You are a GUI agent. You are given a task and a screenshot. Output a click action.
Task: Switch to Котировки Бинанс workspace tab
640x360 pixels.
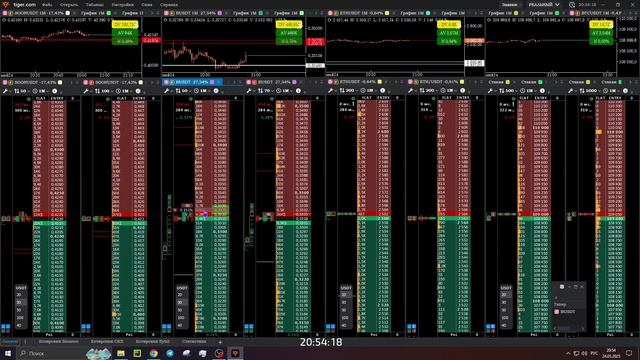(x=58, y=342)
